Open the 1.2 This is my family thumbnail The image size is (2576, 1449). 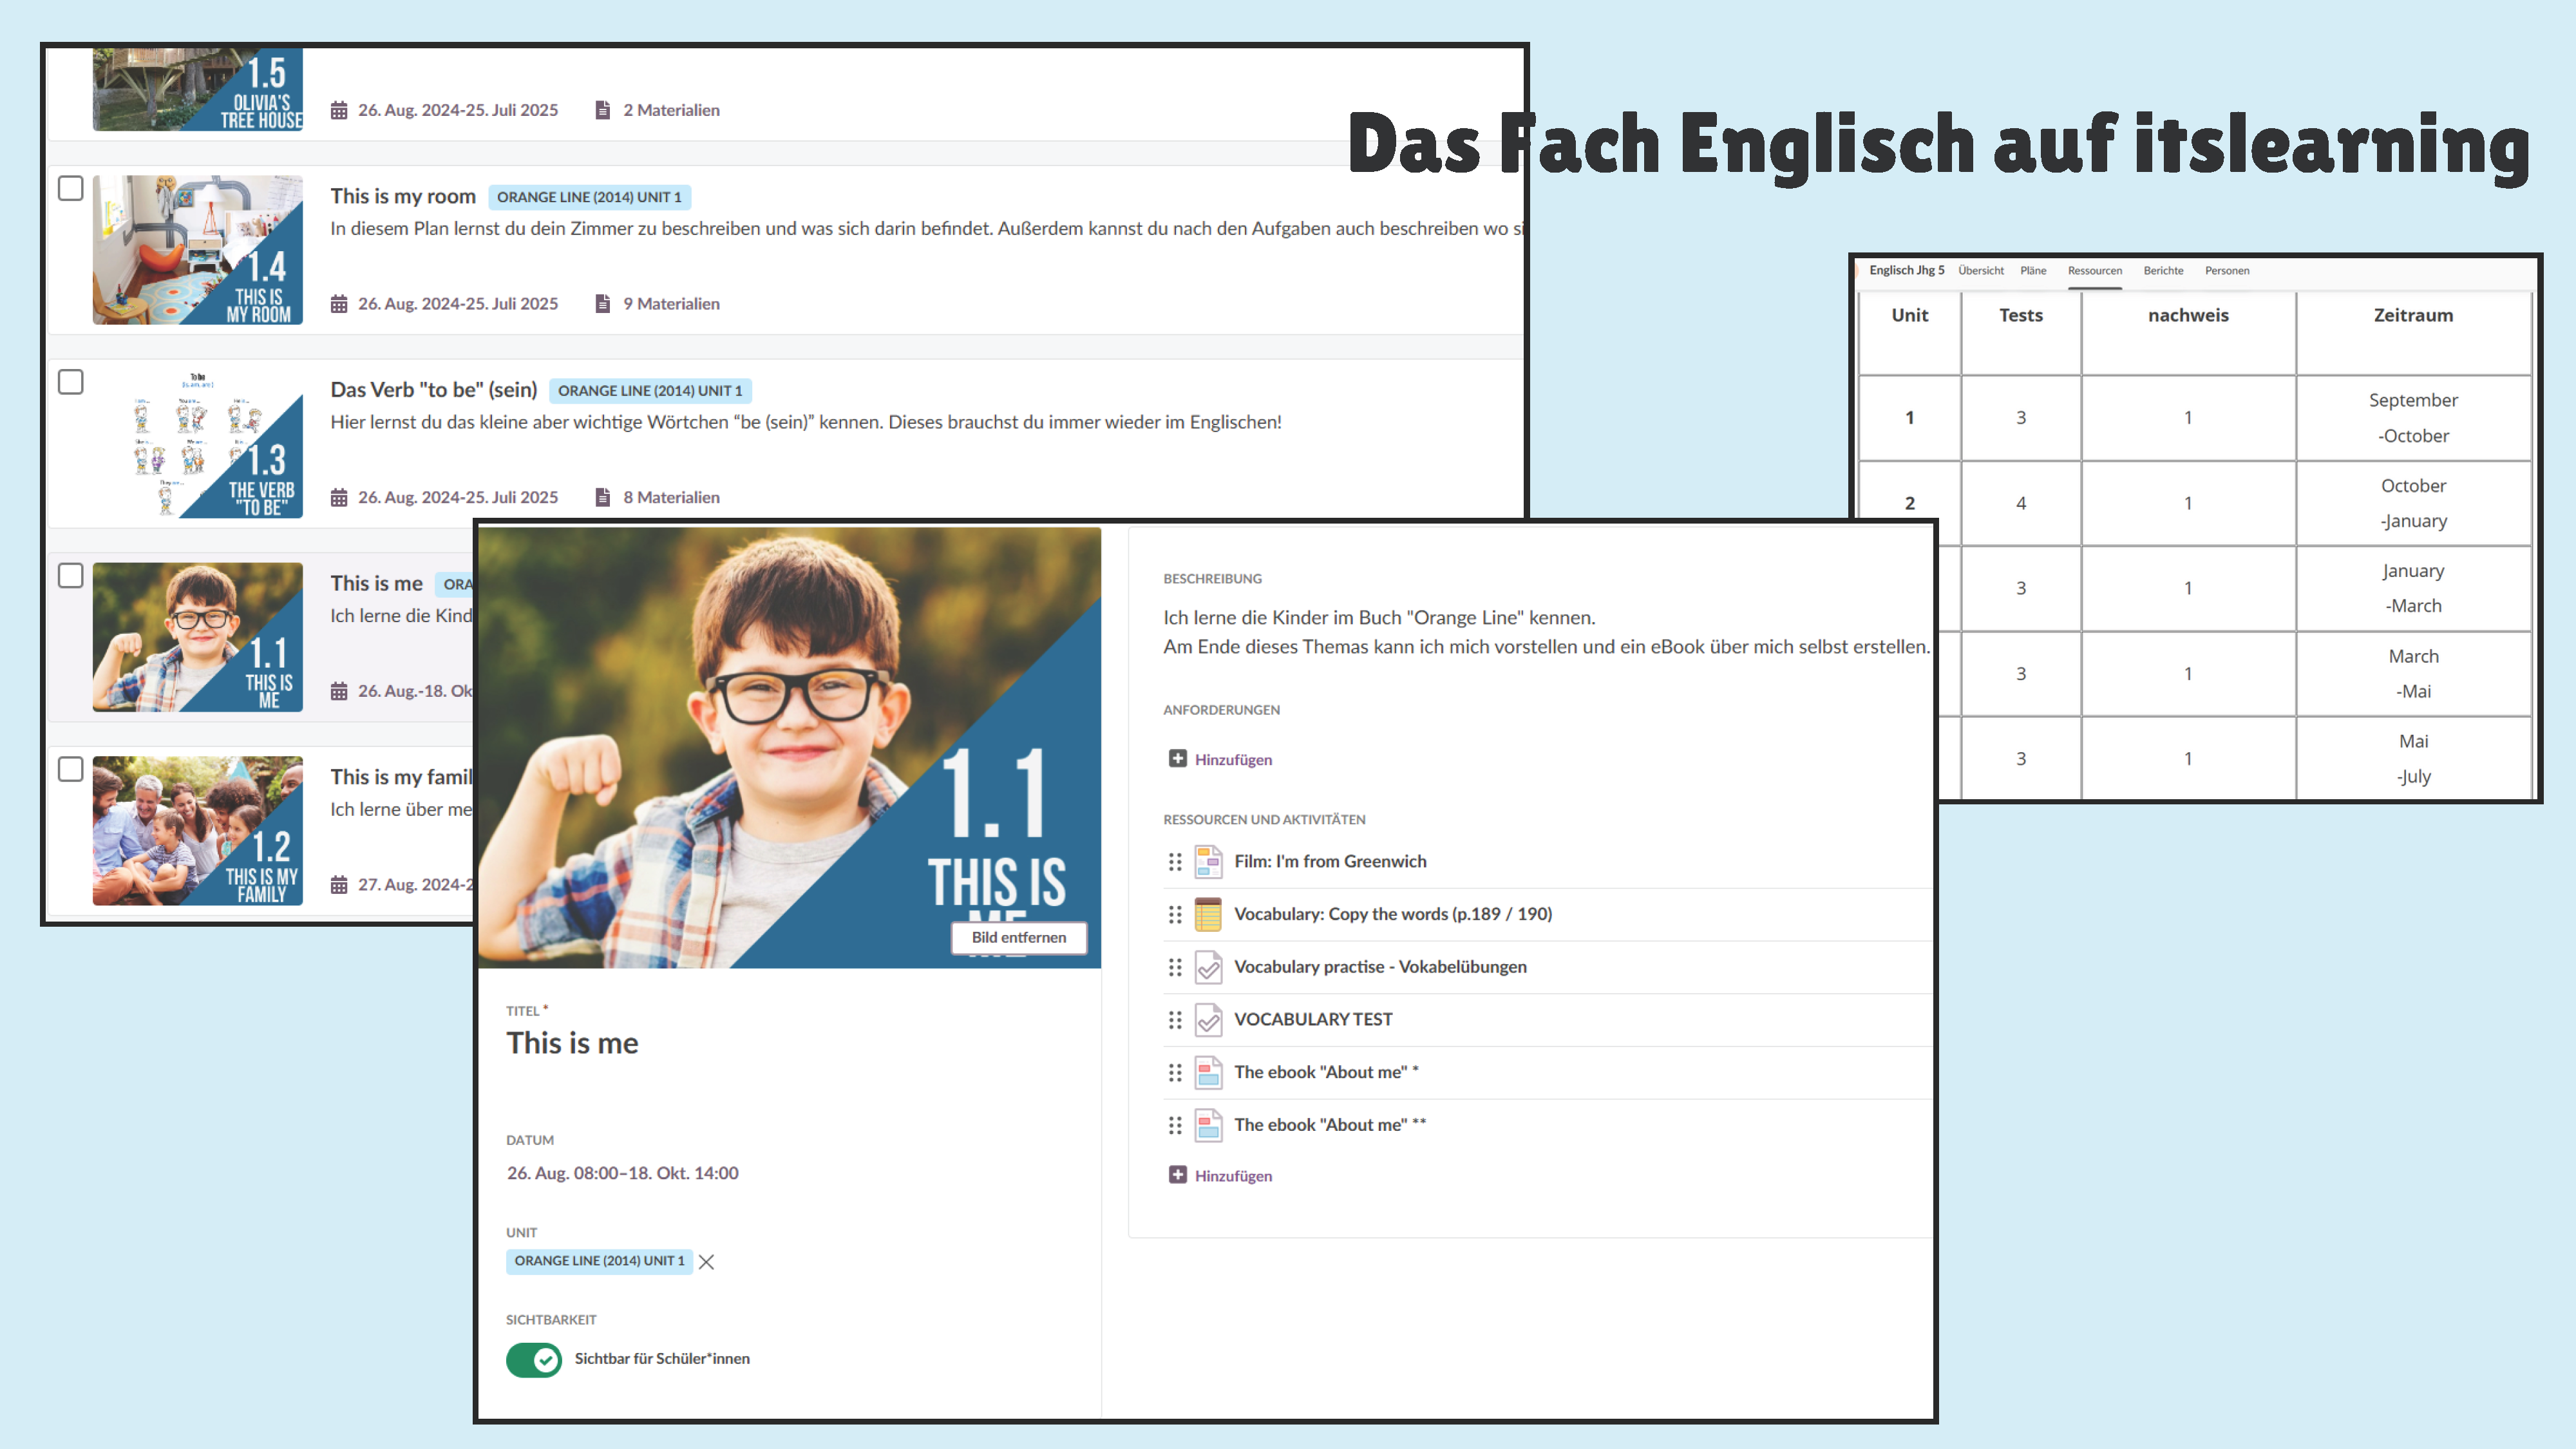(197, 831)
